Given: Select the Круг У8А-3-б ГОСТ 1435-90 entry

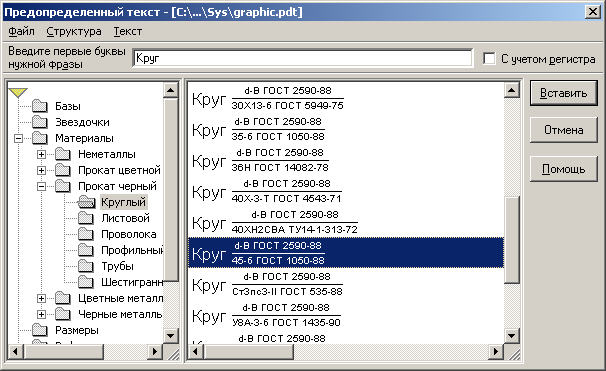Looking at the screenshot, I should (x=346, y=315).
